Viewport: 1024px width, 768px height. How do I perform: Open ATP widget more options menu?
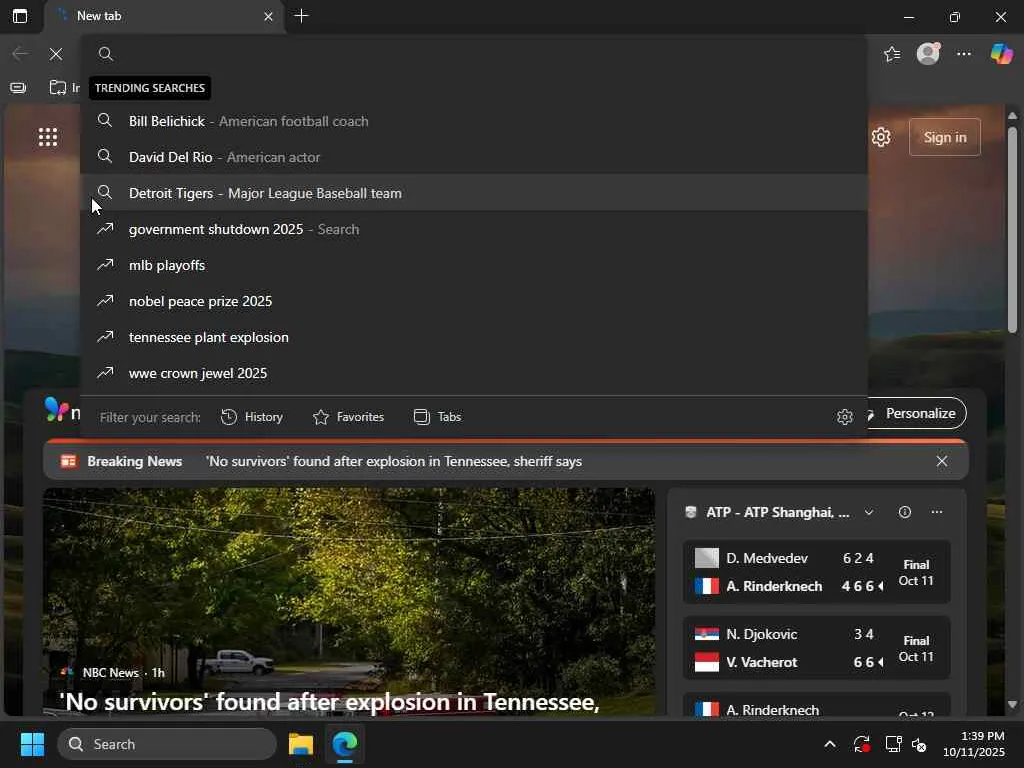tap(936, 512)
